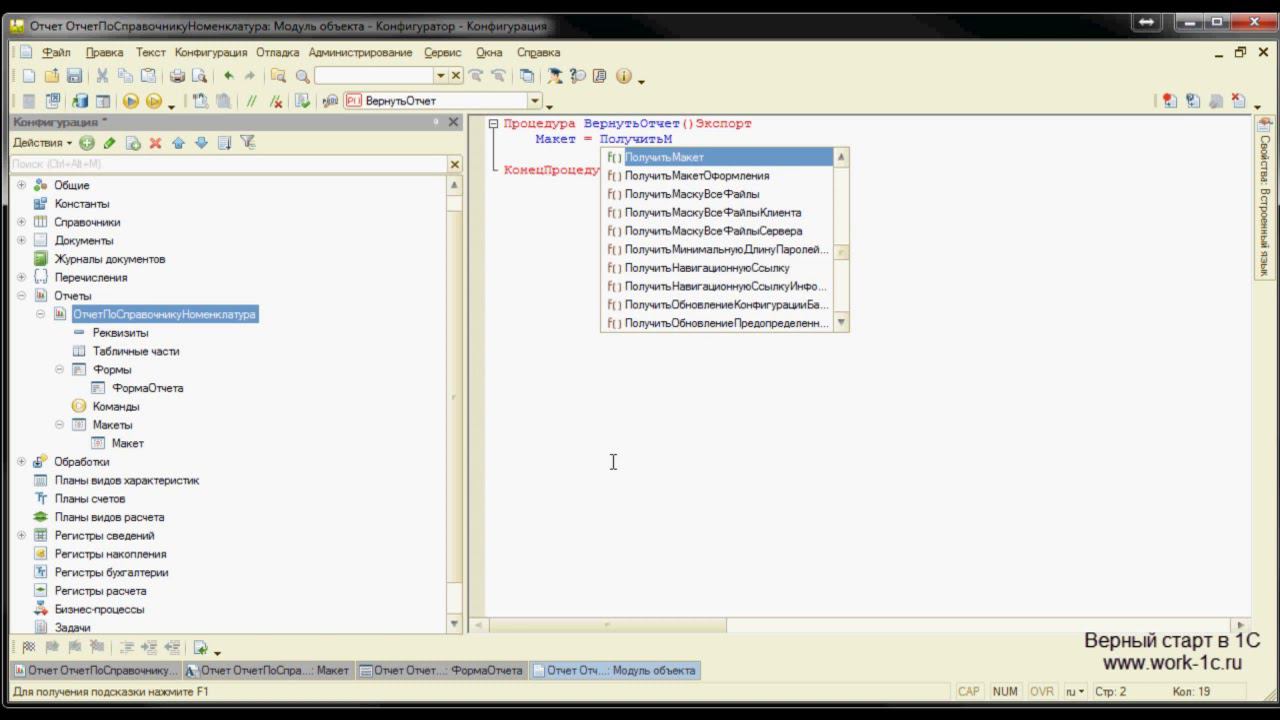Click the pencil edit icon in Конфигурация panel
Image resolution: width=1280 pixels, height=720 pixels.
pos(110,143)
